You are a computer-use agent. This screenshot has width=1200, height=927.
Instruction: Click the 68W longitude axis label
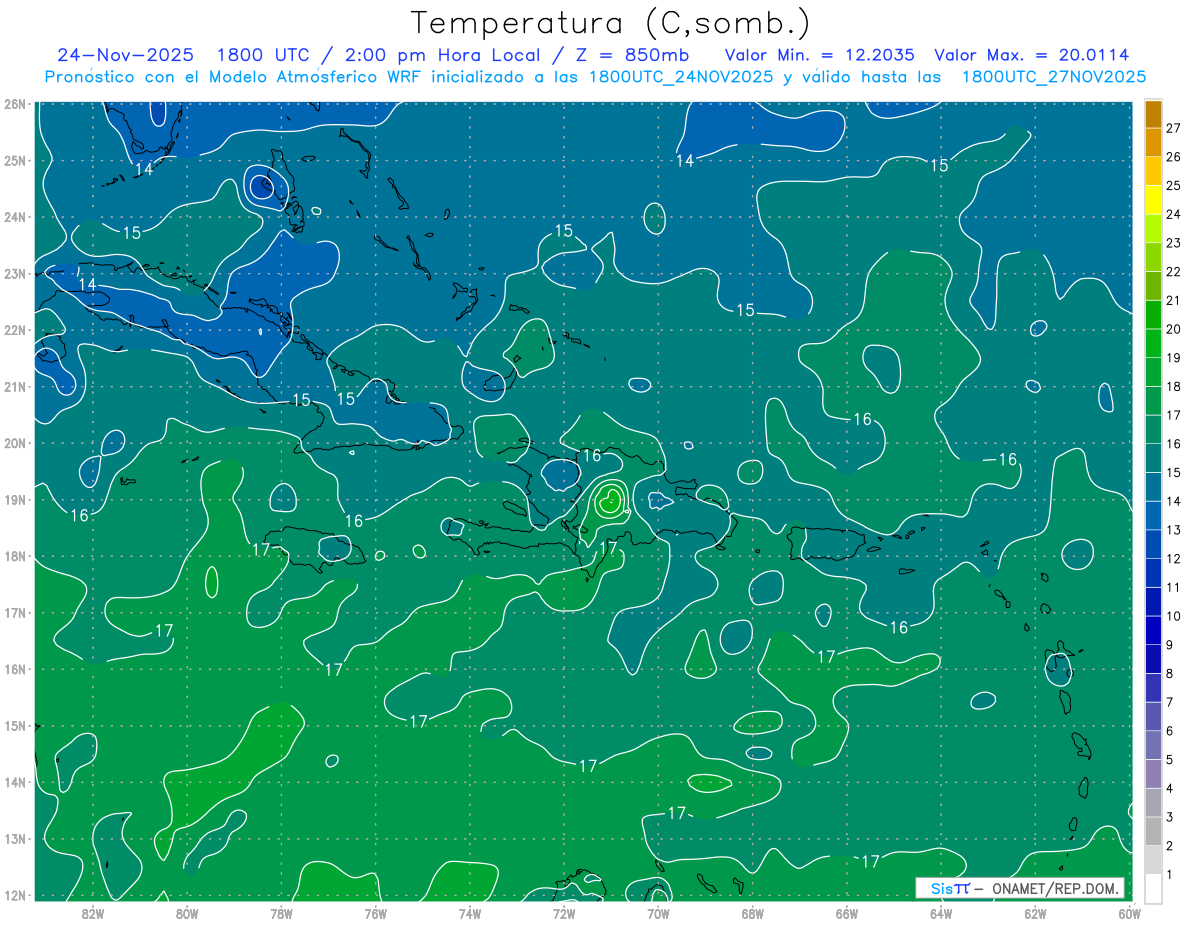(752, 913)
